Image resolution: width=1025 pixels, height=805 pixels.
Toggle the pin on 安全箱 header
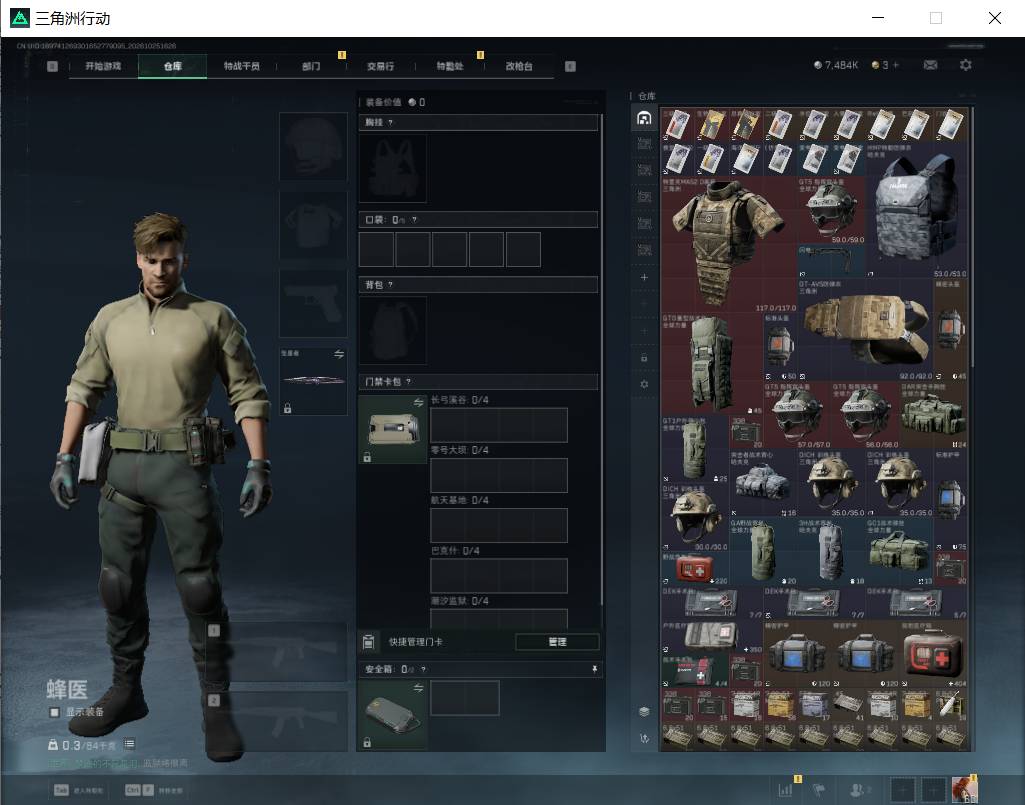pyautogui.click(x=594, y=669)
